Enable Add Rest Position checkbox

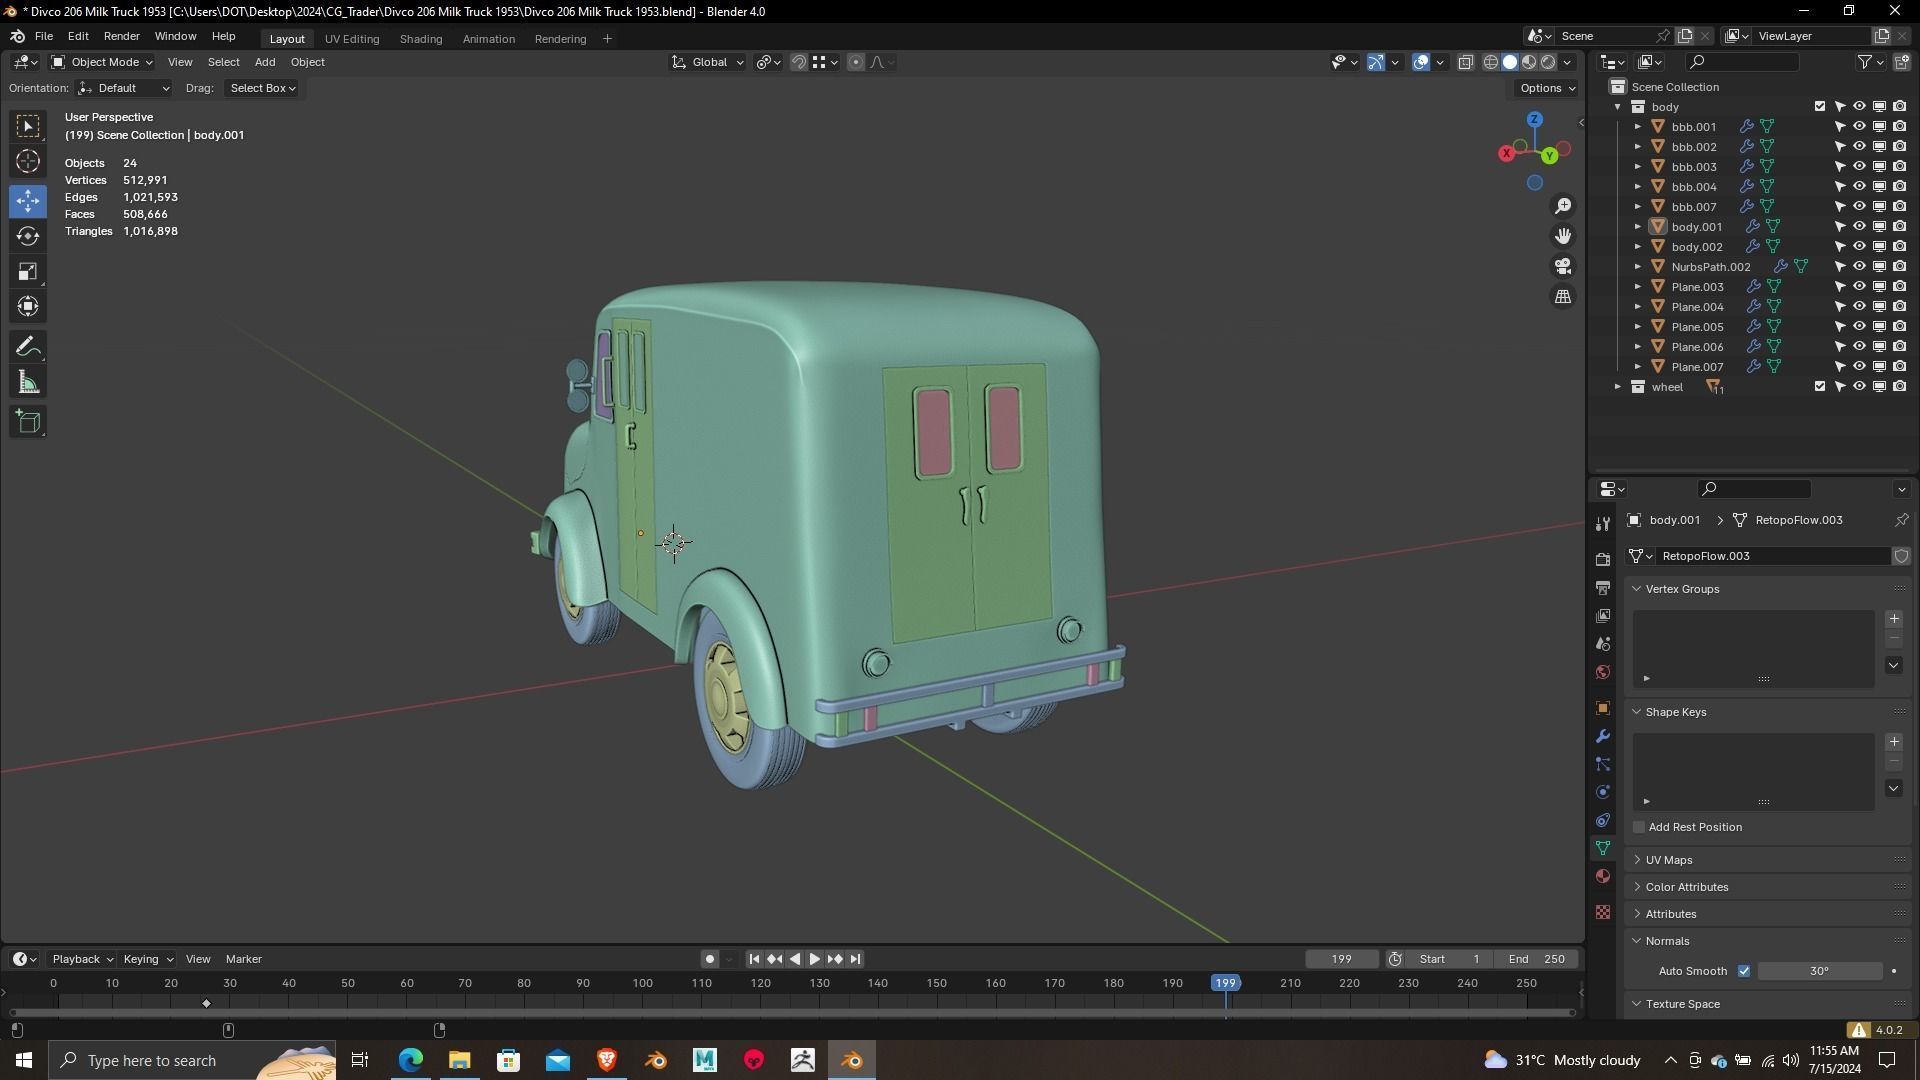tap(1639, 827)
